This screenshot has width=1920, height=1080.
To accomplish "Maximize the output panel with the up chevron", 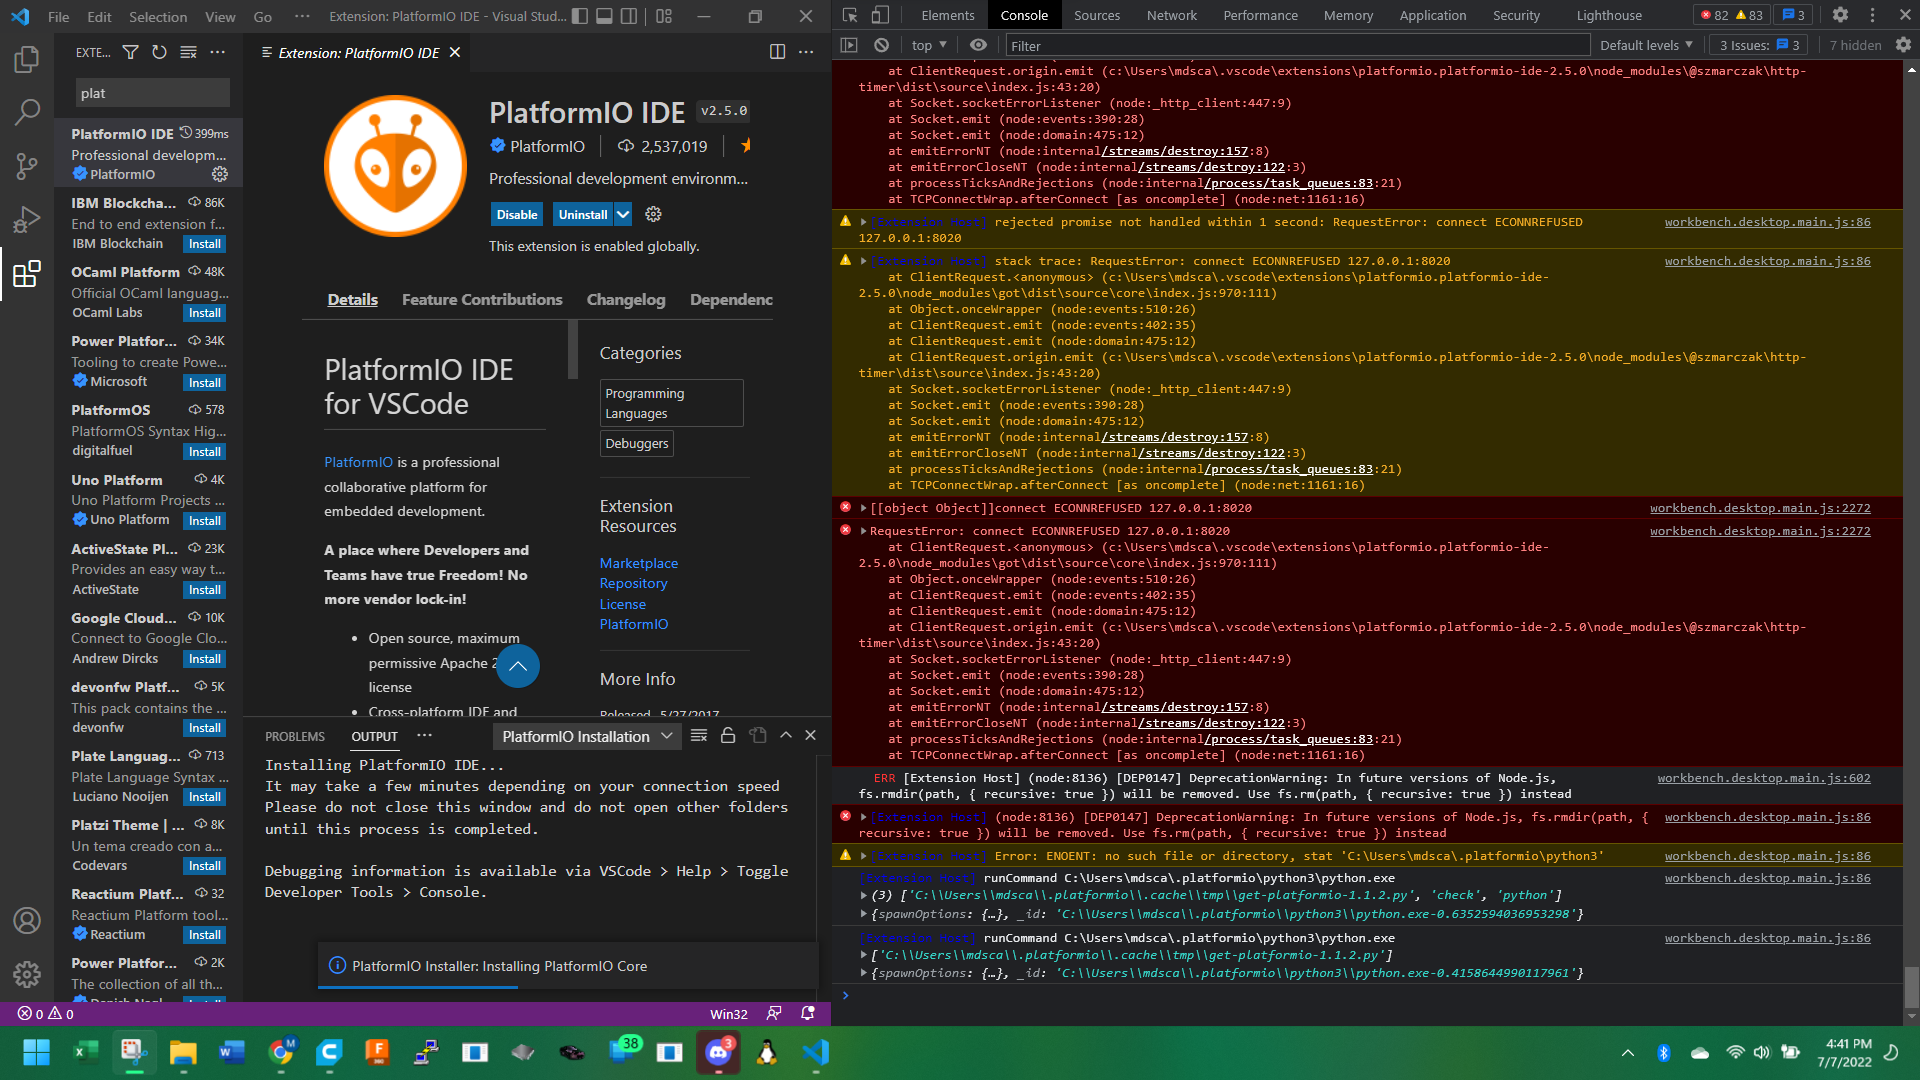I will click(x=786, y=735).
